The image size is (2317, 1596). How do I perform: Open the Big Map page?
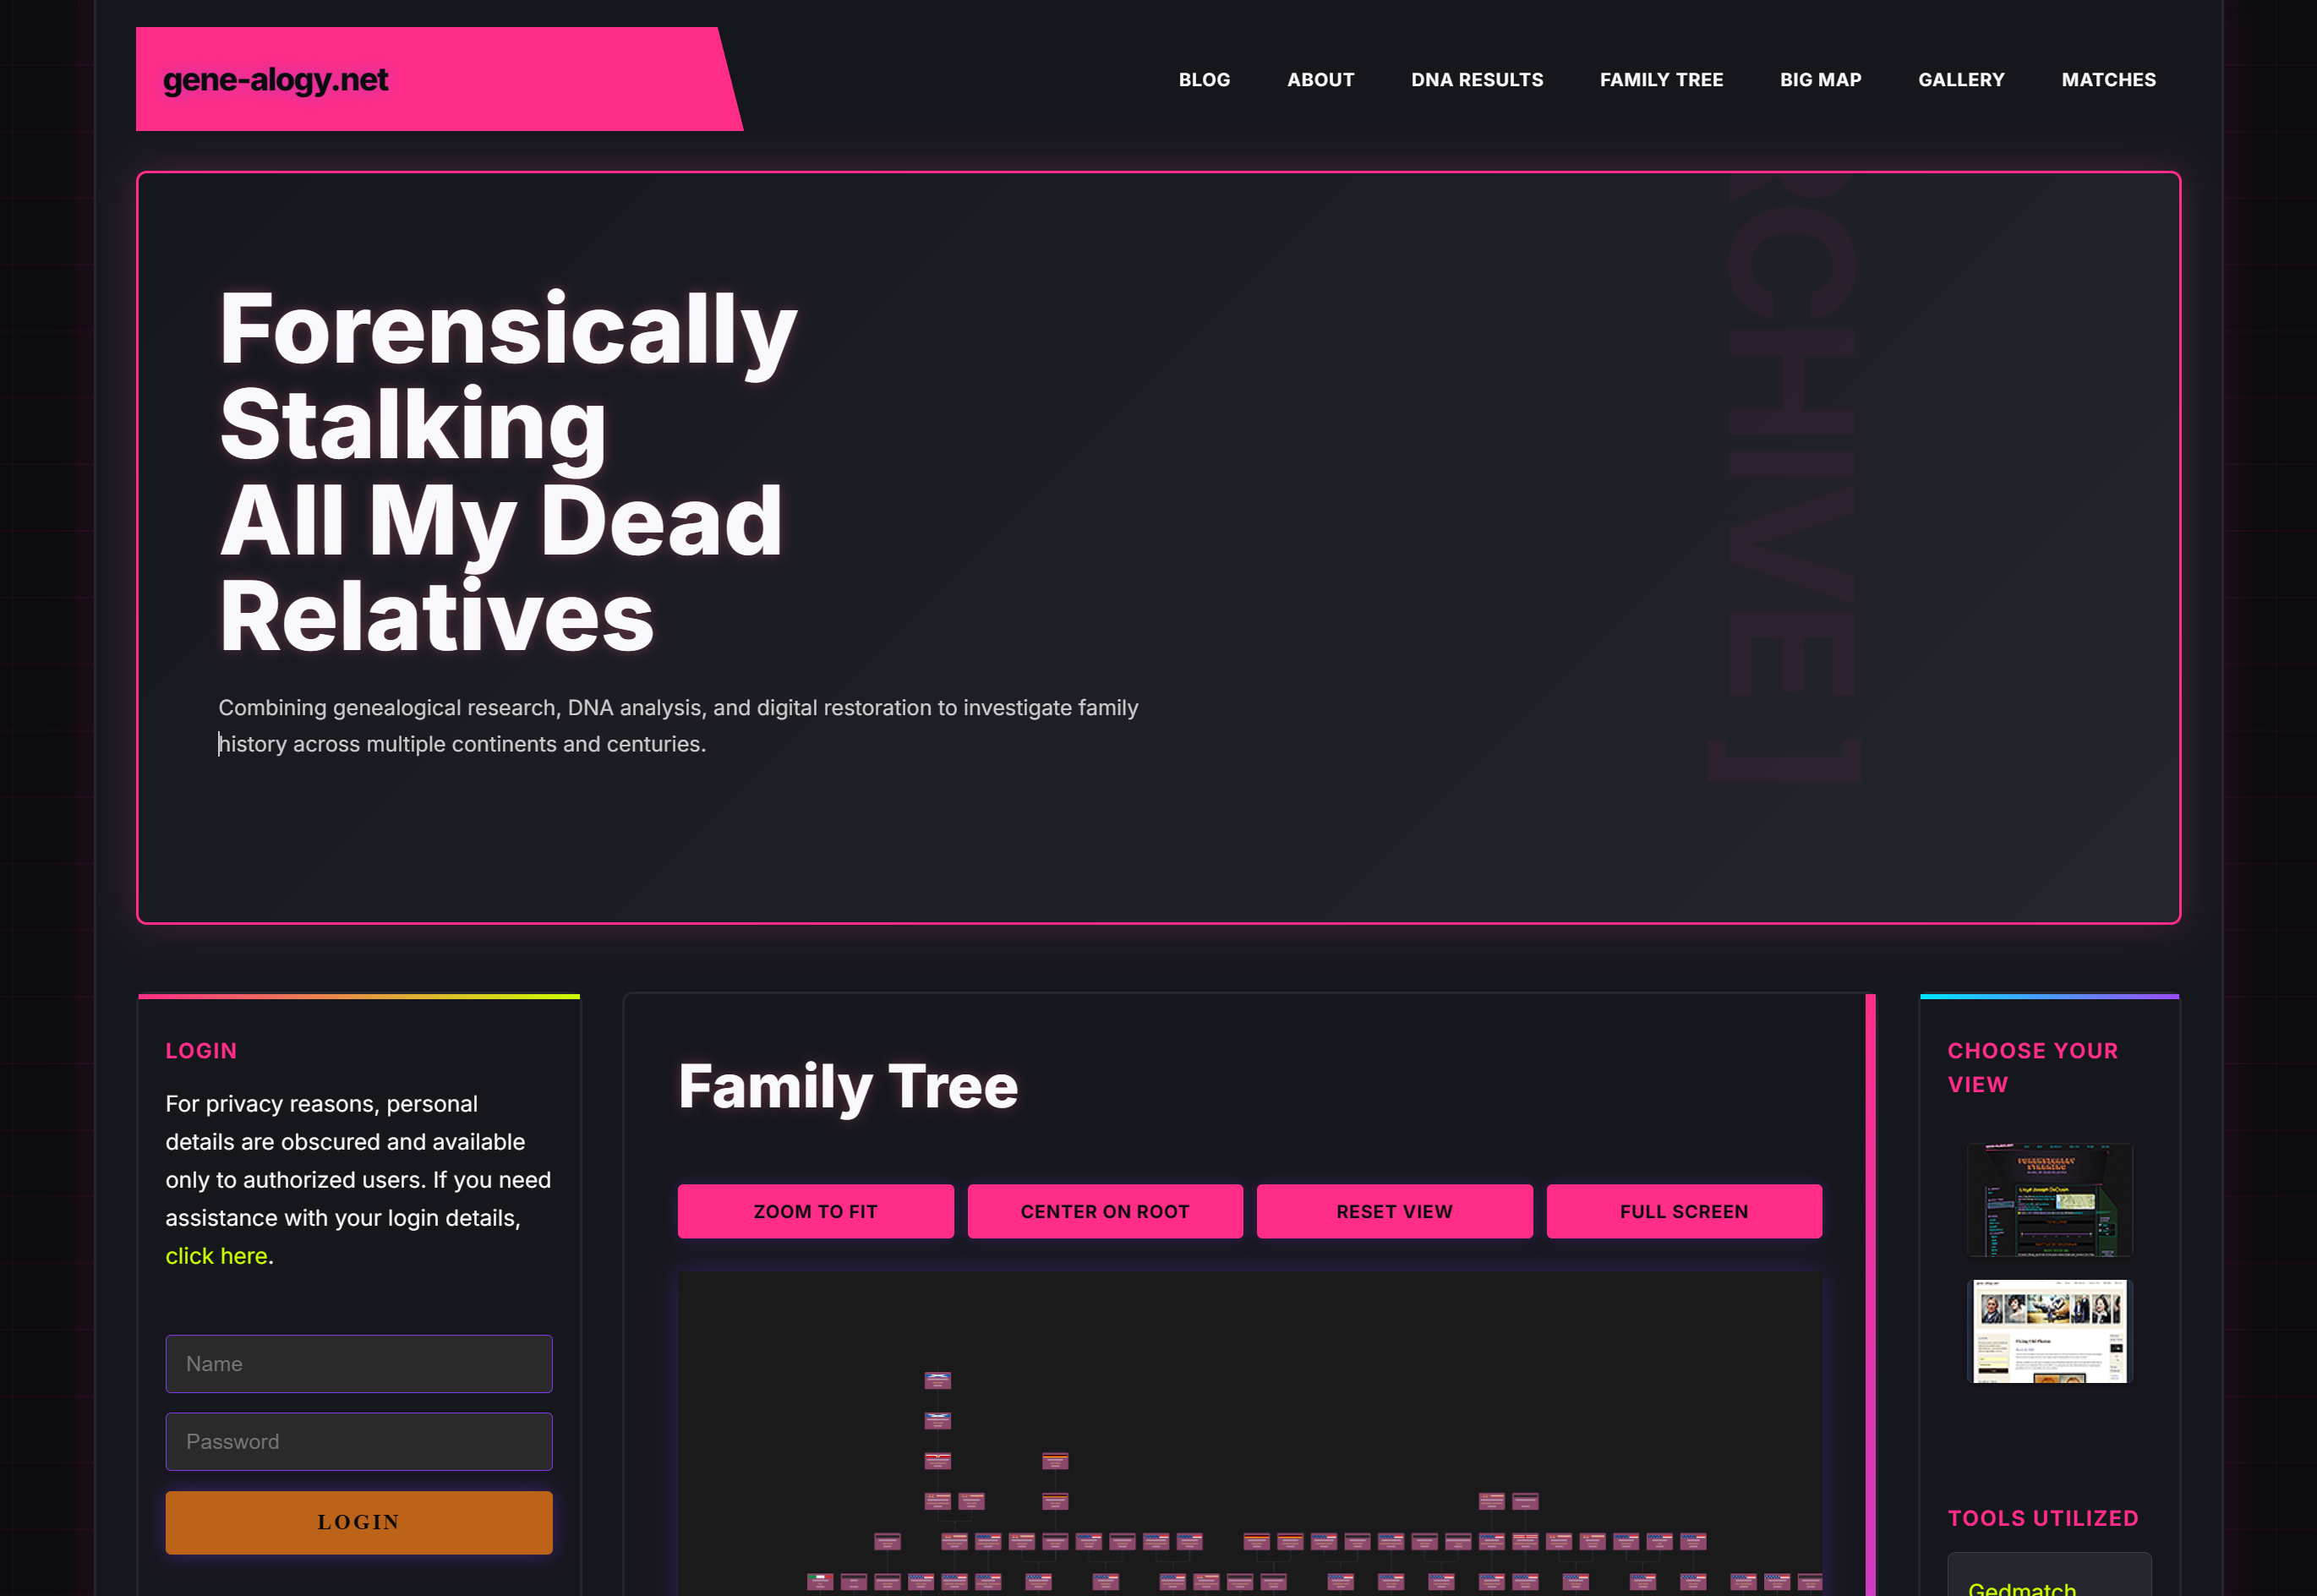tap(1820, 79)
